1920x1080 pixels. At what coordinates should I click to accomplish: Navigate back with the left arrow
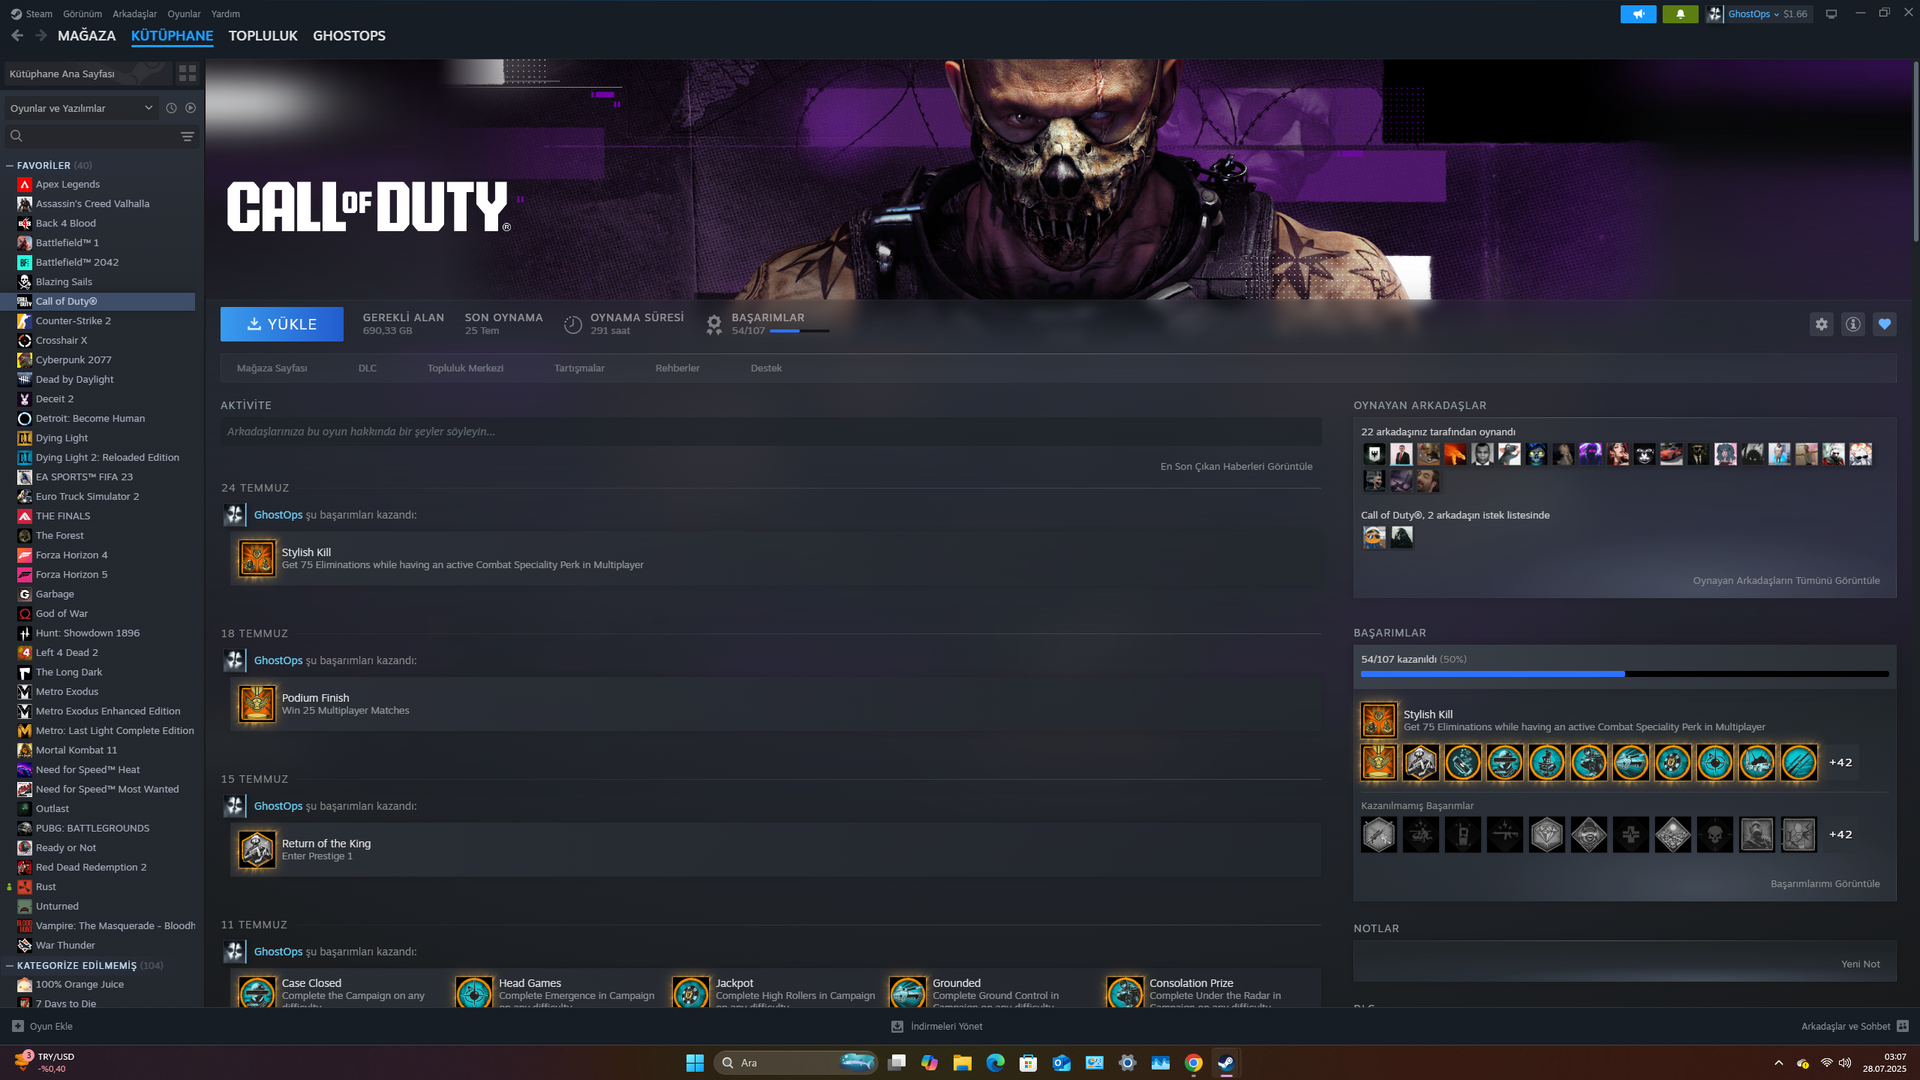[17, 35]
